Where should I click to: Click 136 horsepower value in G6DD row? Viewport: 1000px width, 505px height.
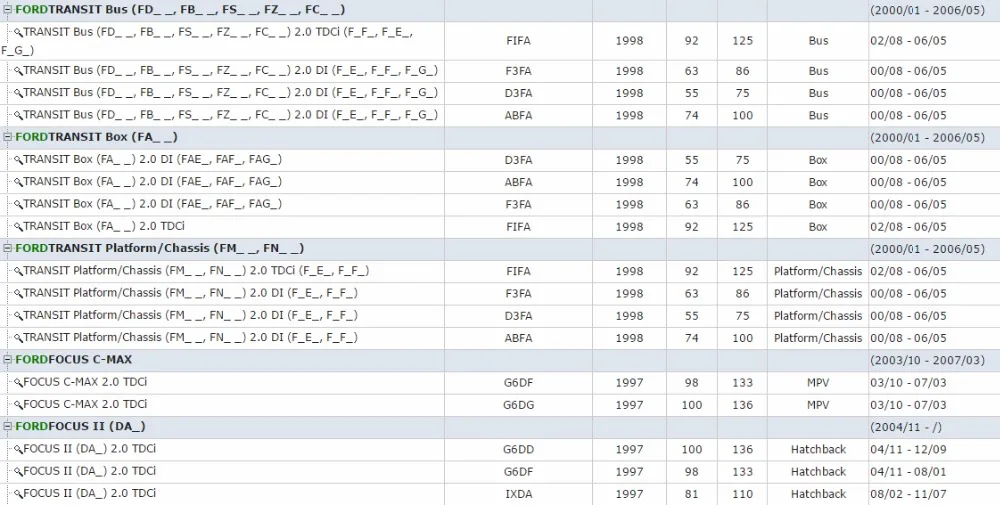742,450
